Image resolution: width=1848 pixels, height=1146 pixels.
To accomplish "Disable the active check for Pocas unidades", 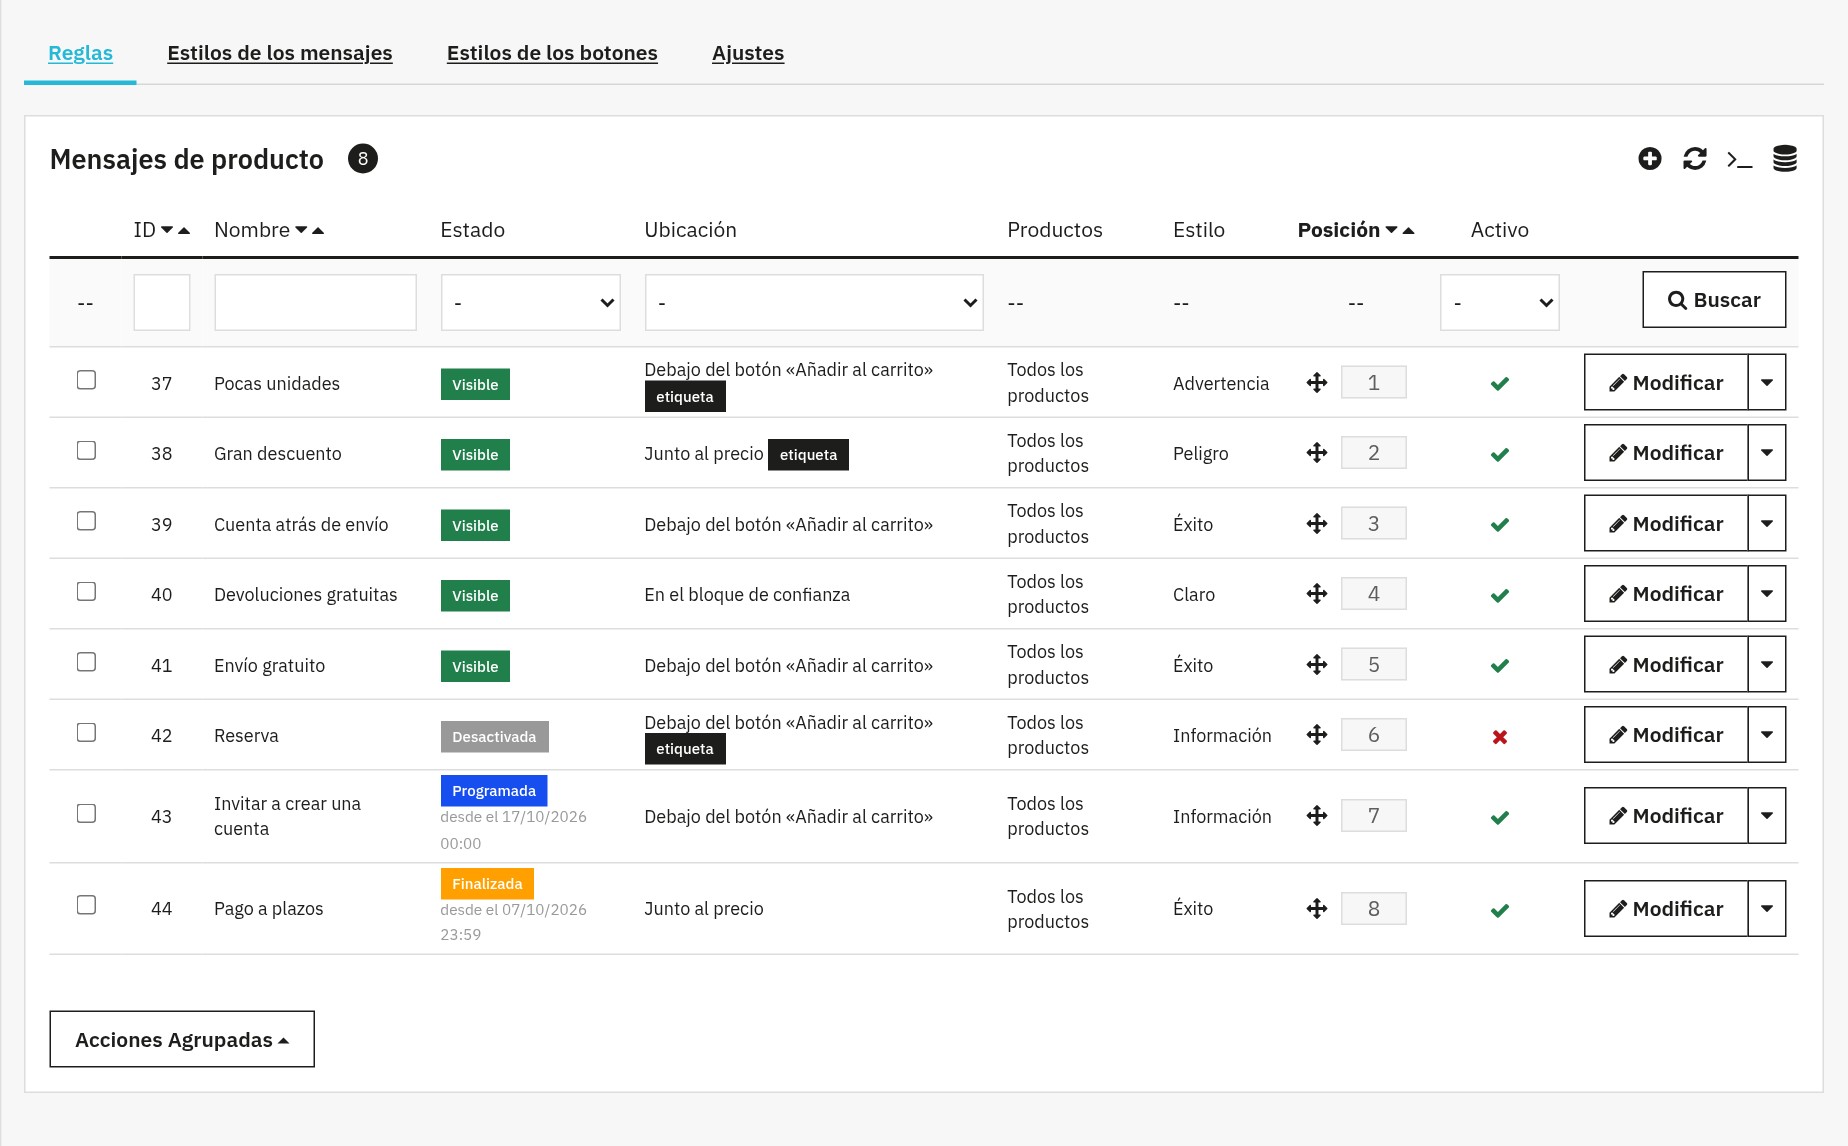I will [x=1500, y=384].
